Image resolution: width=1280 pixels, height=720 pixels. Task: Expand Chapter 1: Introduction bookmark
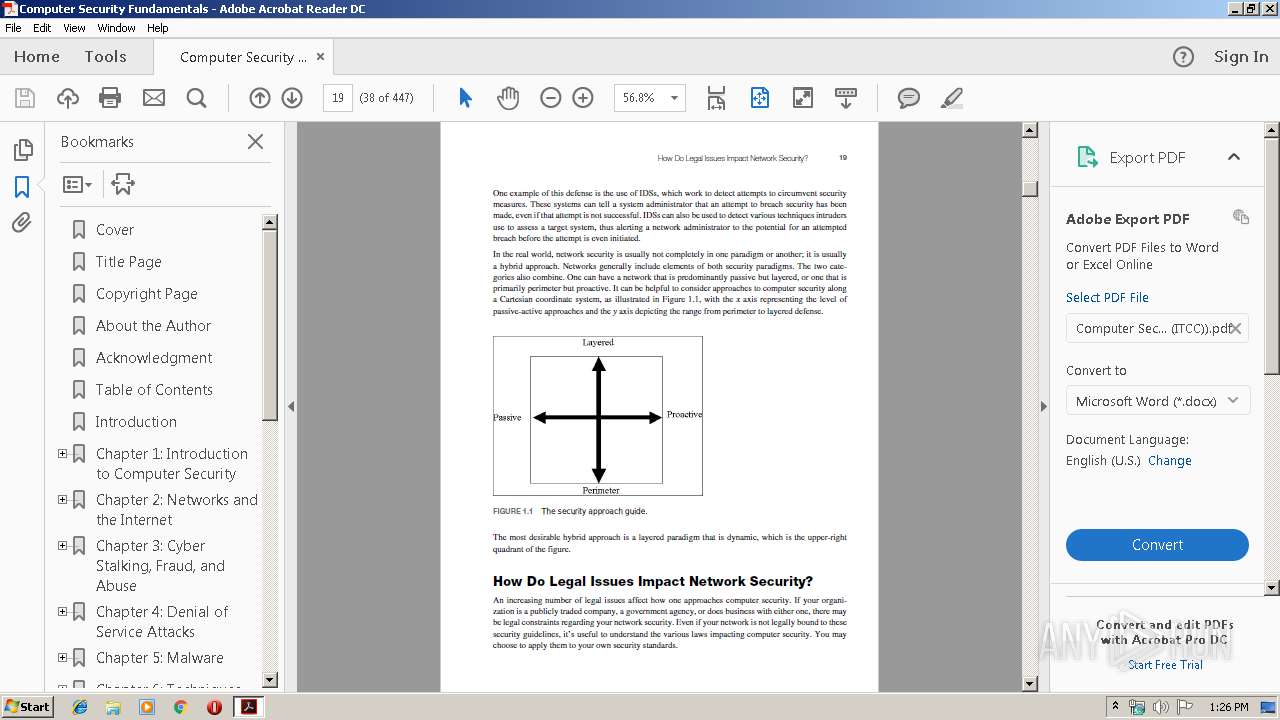pyautogui.click(x=62, y=454)
